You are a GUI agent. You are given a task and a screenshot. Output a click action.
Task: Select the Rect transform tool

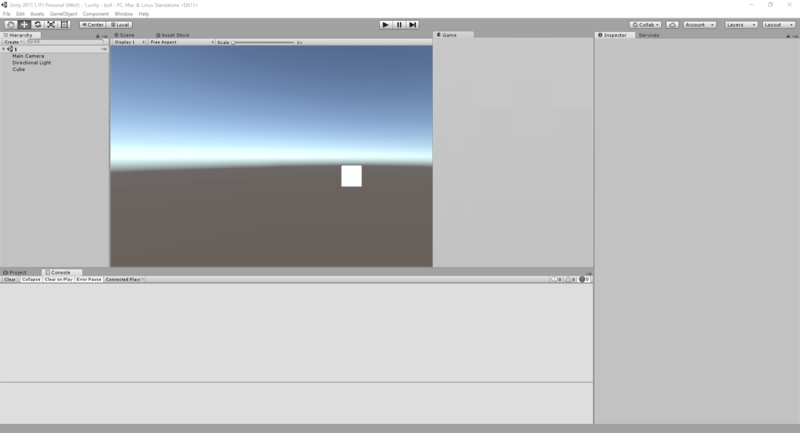pos(64,24)
